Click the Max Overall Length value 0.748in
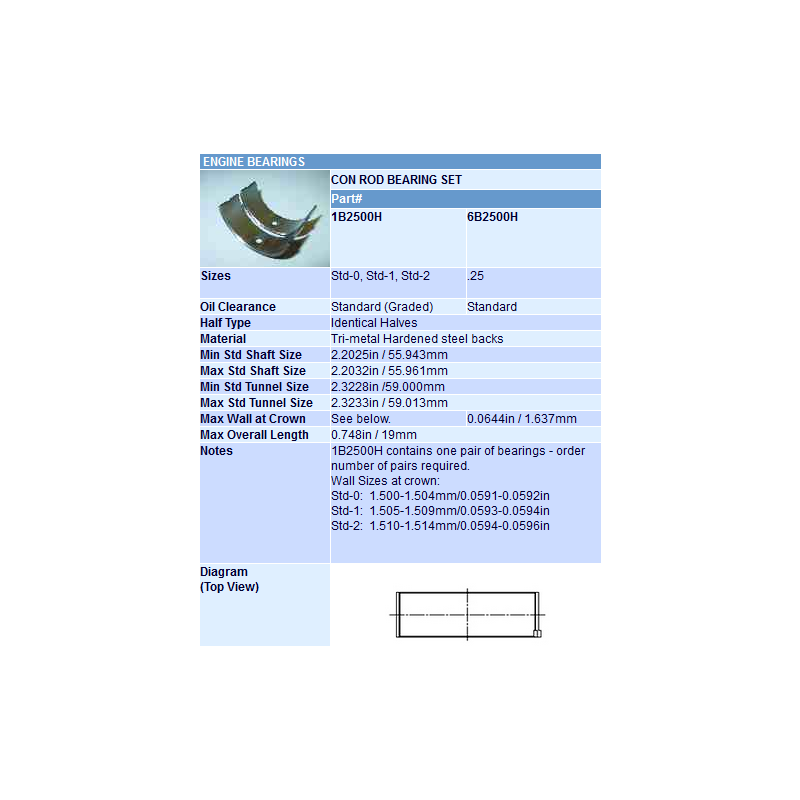 [374, 435]
